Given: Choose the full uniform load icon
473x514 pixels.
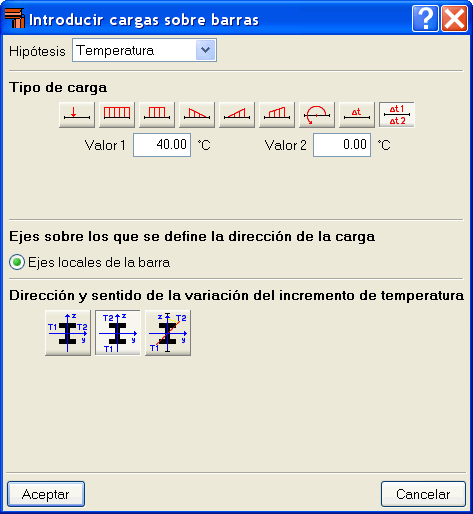Looking at the screenshot, I should (117, 115).
